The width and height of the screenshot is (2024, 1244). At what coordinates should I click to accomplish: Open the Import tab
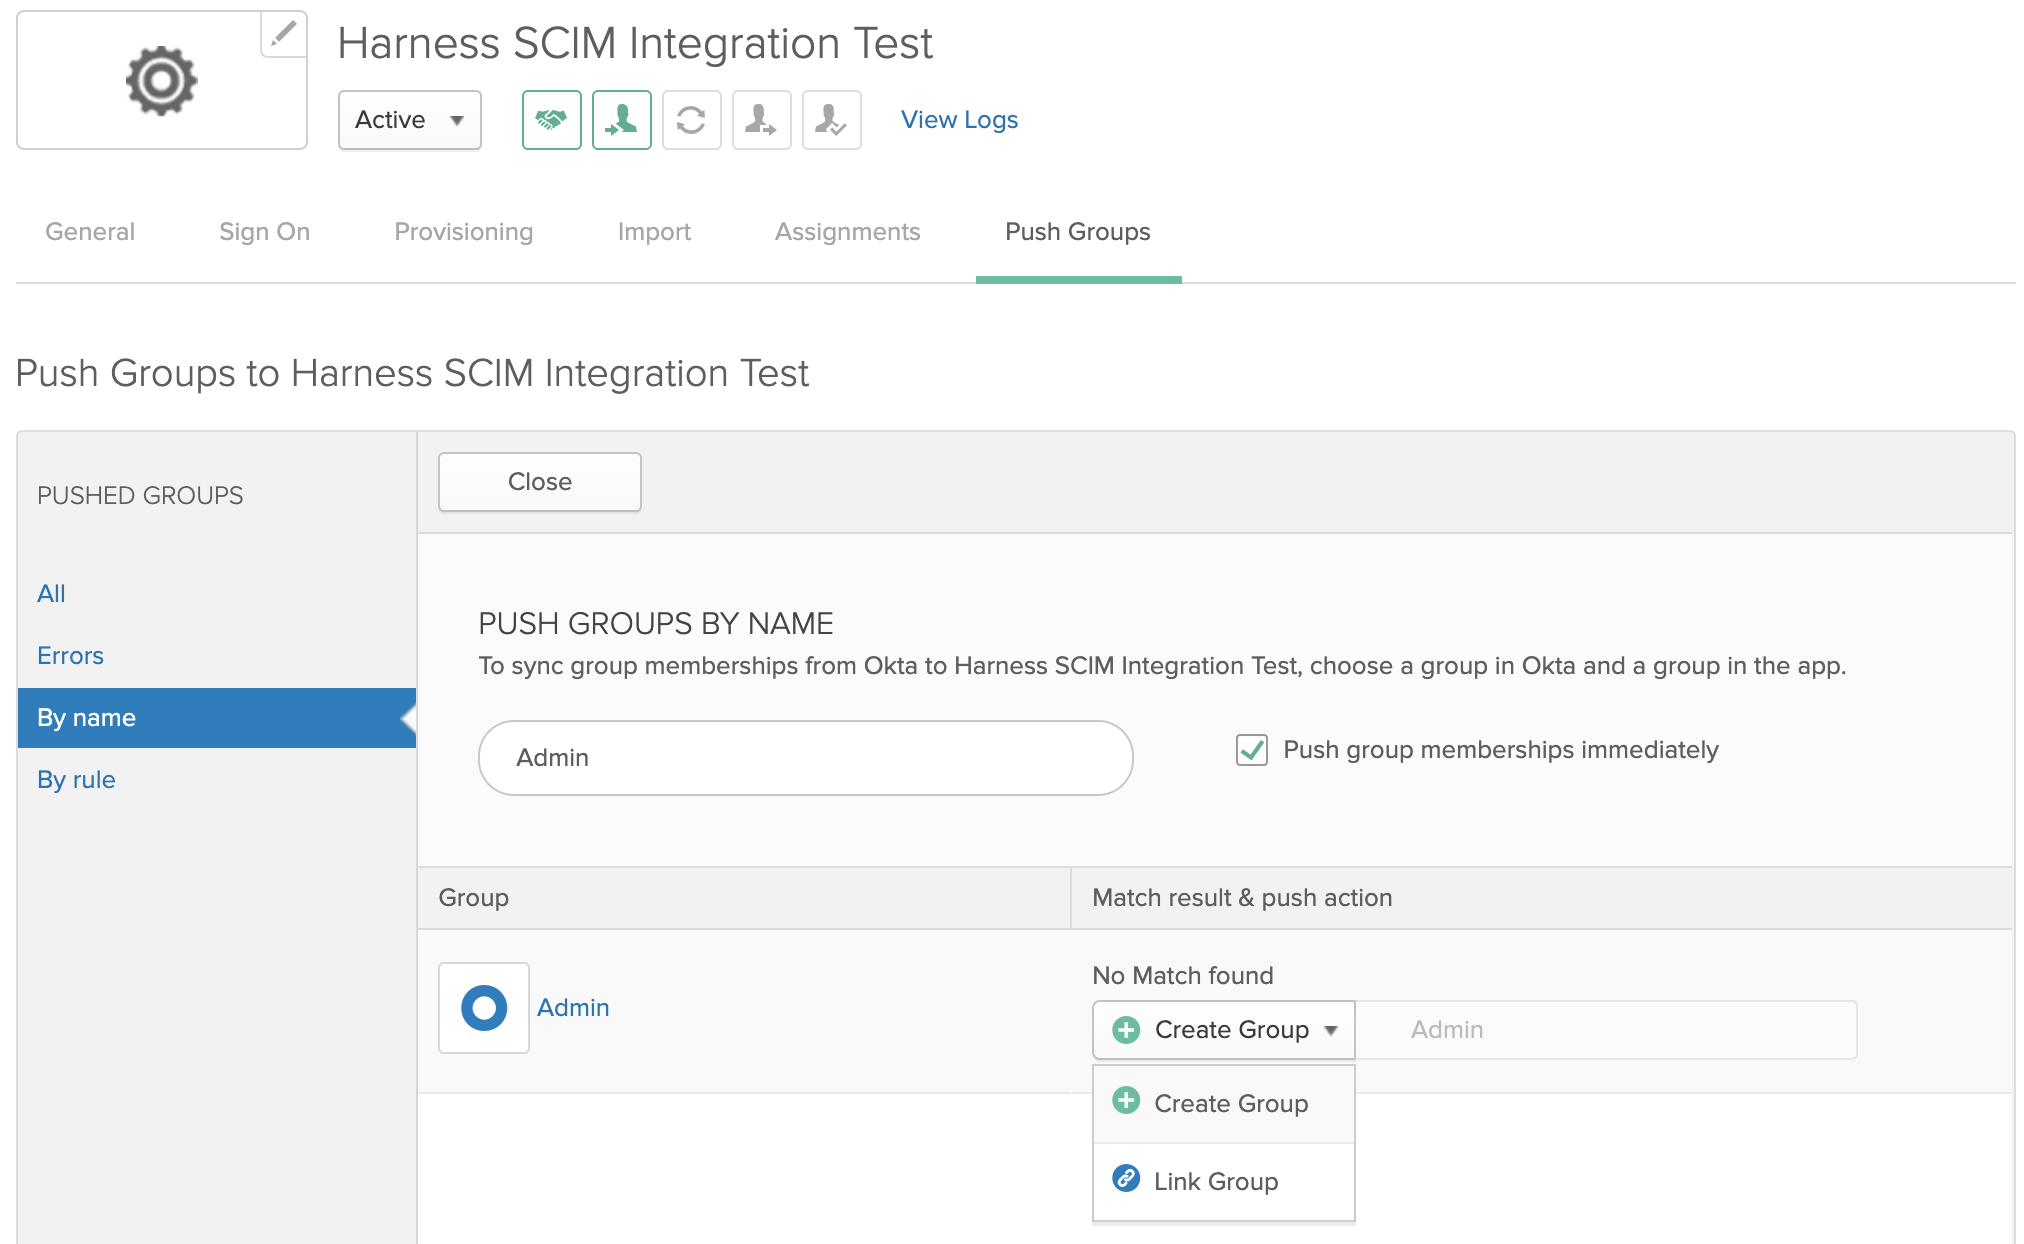tap(654, 232)
